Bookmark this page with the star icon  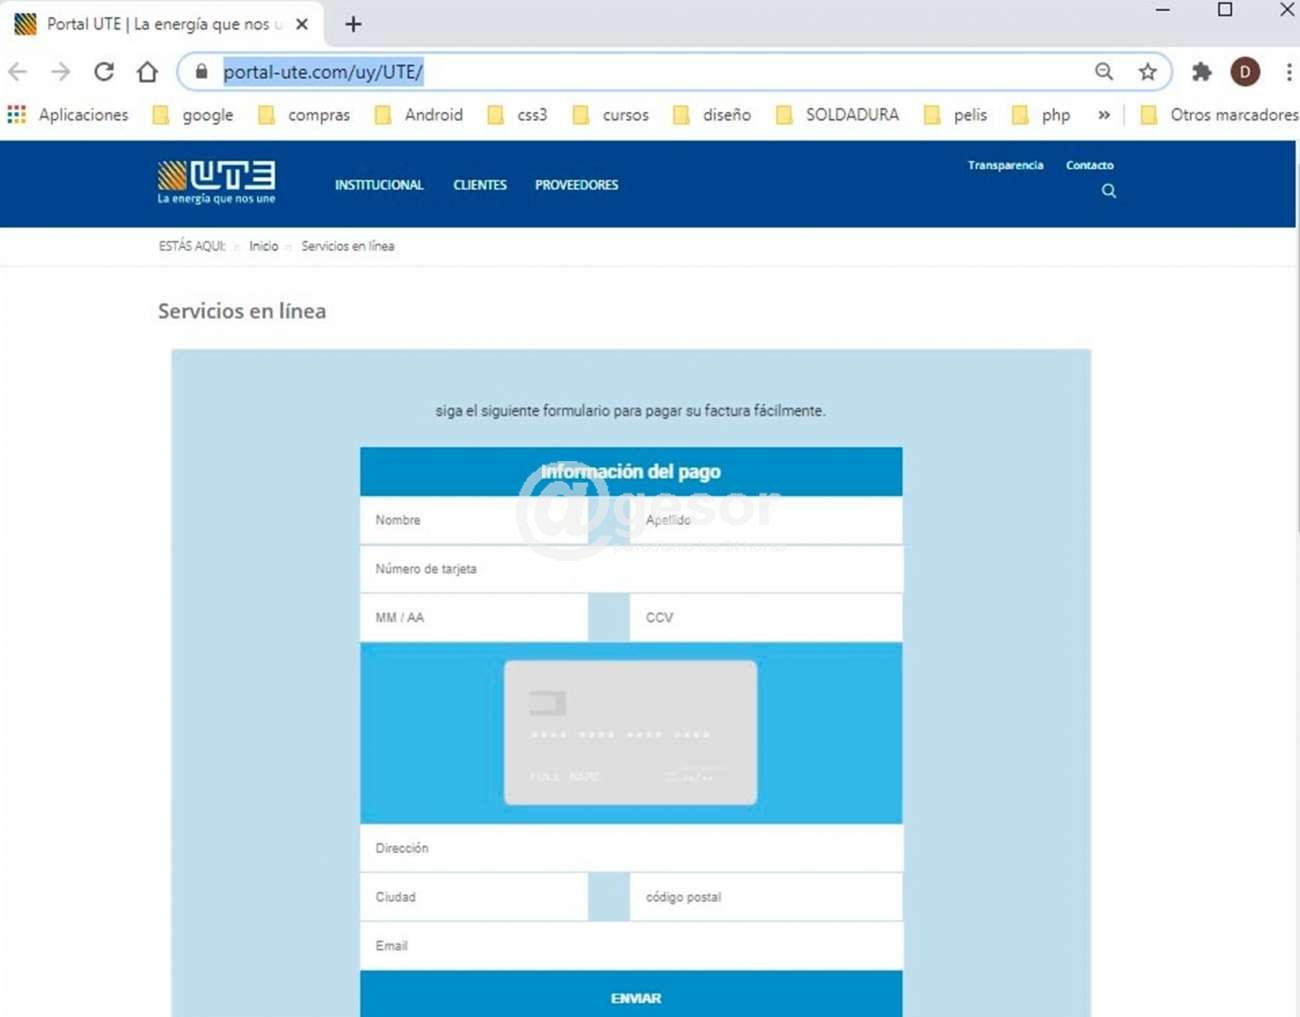click(1147, 72)
